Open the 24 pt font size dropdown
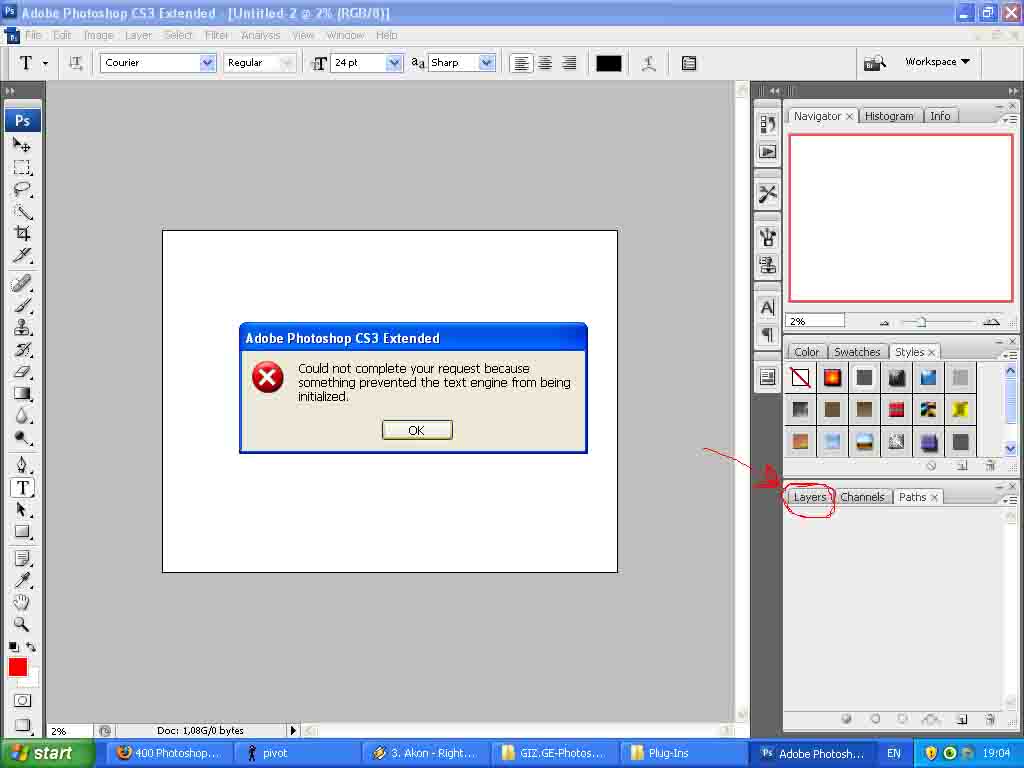Viewport: 1024px width, 768px height. click(393, 63)
